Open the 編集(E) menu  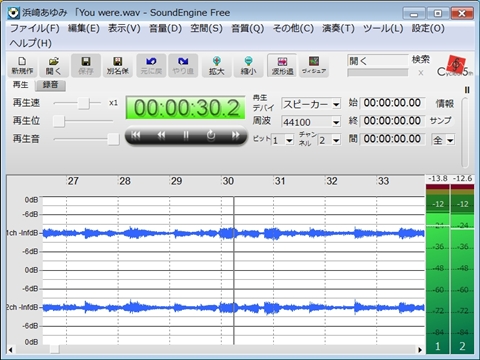84,28
